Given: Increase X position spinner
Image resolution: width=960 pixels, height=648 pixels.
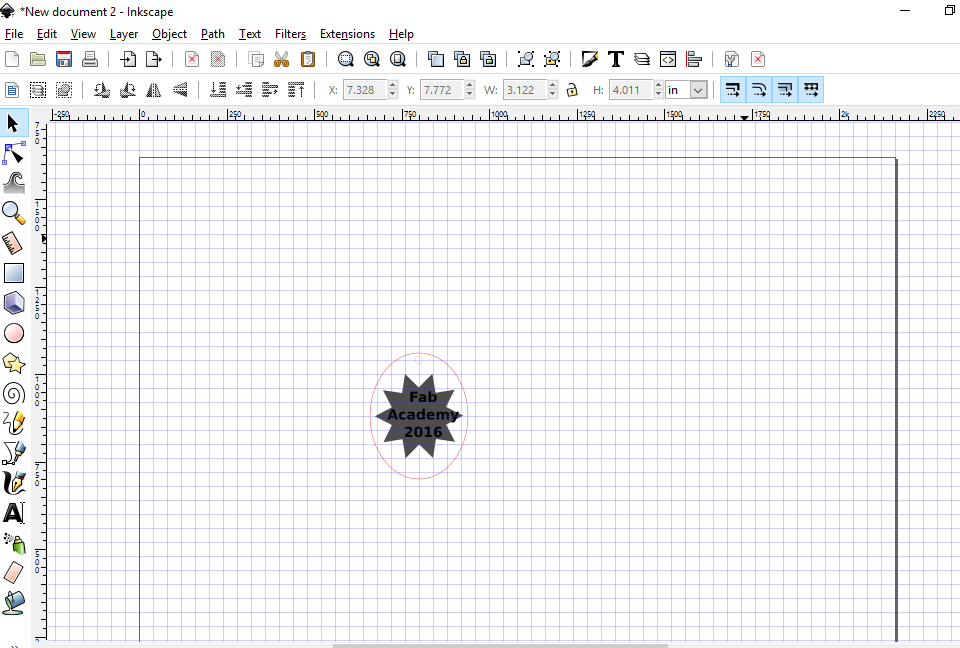Looking at the screenshot, I should (x=393, y=85).
